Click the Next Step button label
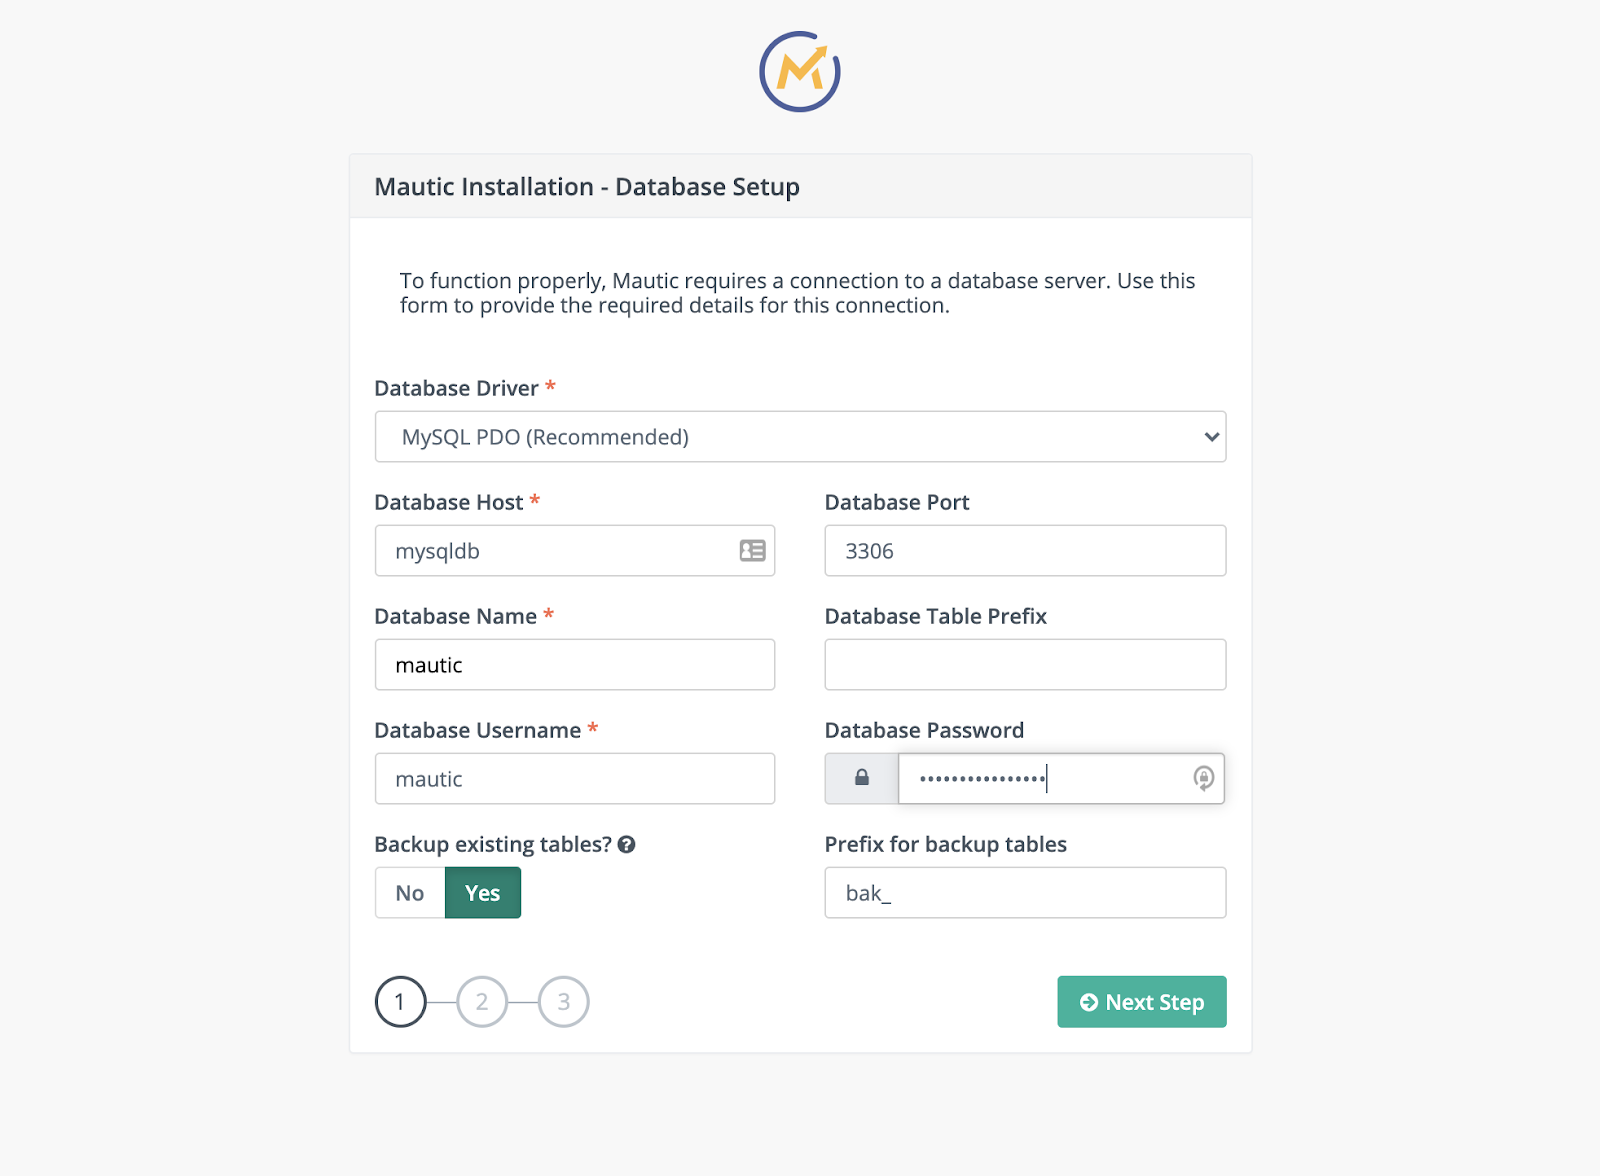1600x1176 pixels. [x=1155, y=1002]
